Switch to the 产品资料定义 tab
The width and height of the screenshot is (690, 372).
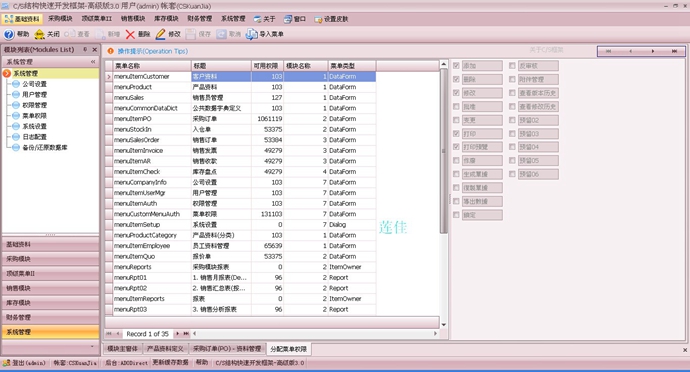click(165, 349)
